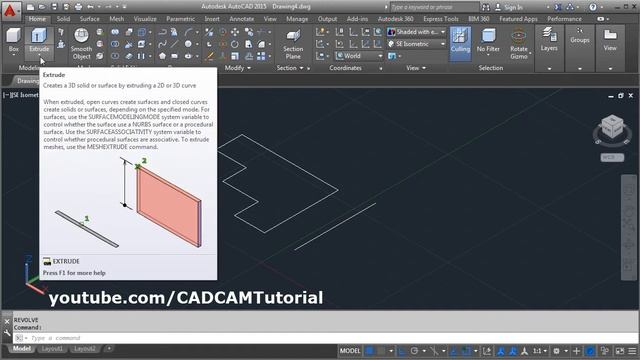Click the Customization menu icon in status bar

632,351
